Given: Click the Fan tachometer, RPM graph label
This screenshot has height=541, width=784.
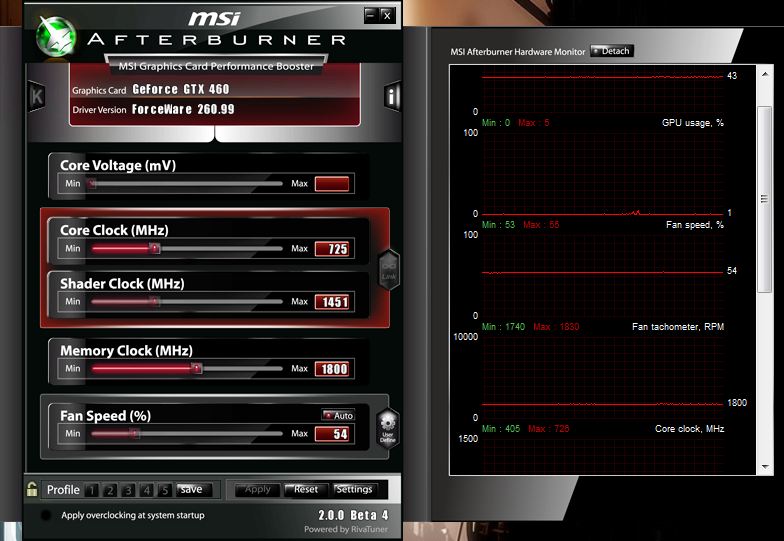Looking at the screenshot, I should tap(678, 326).
